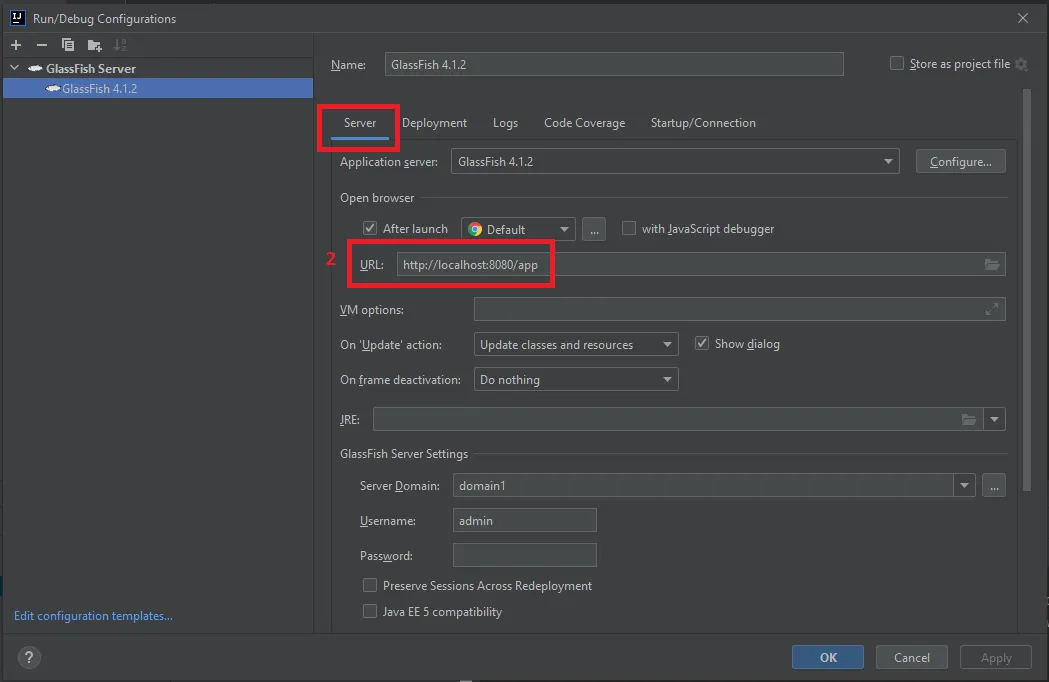This screenshot has width=1049, height=682.
Task: Expand the VM options field
Action: (991, 309)
